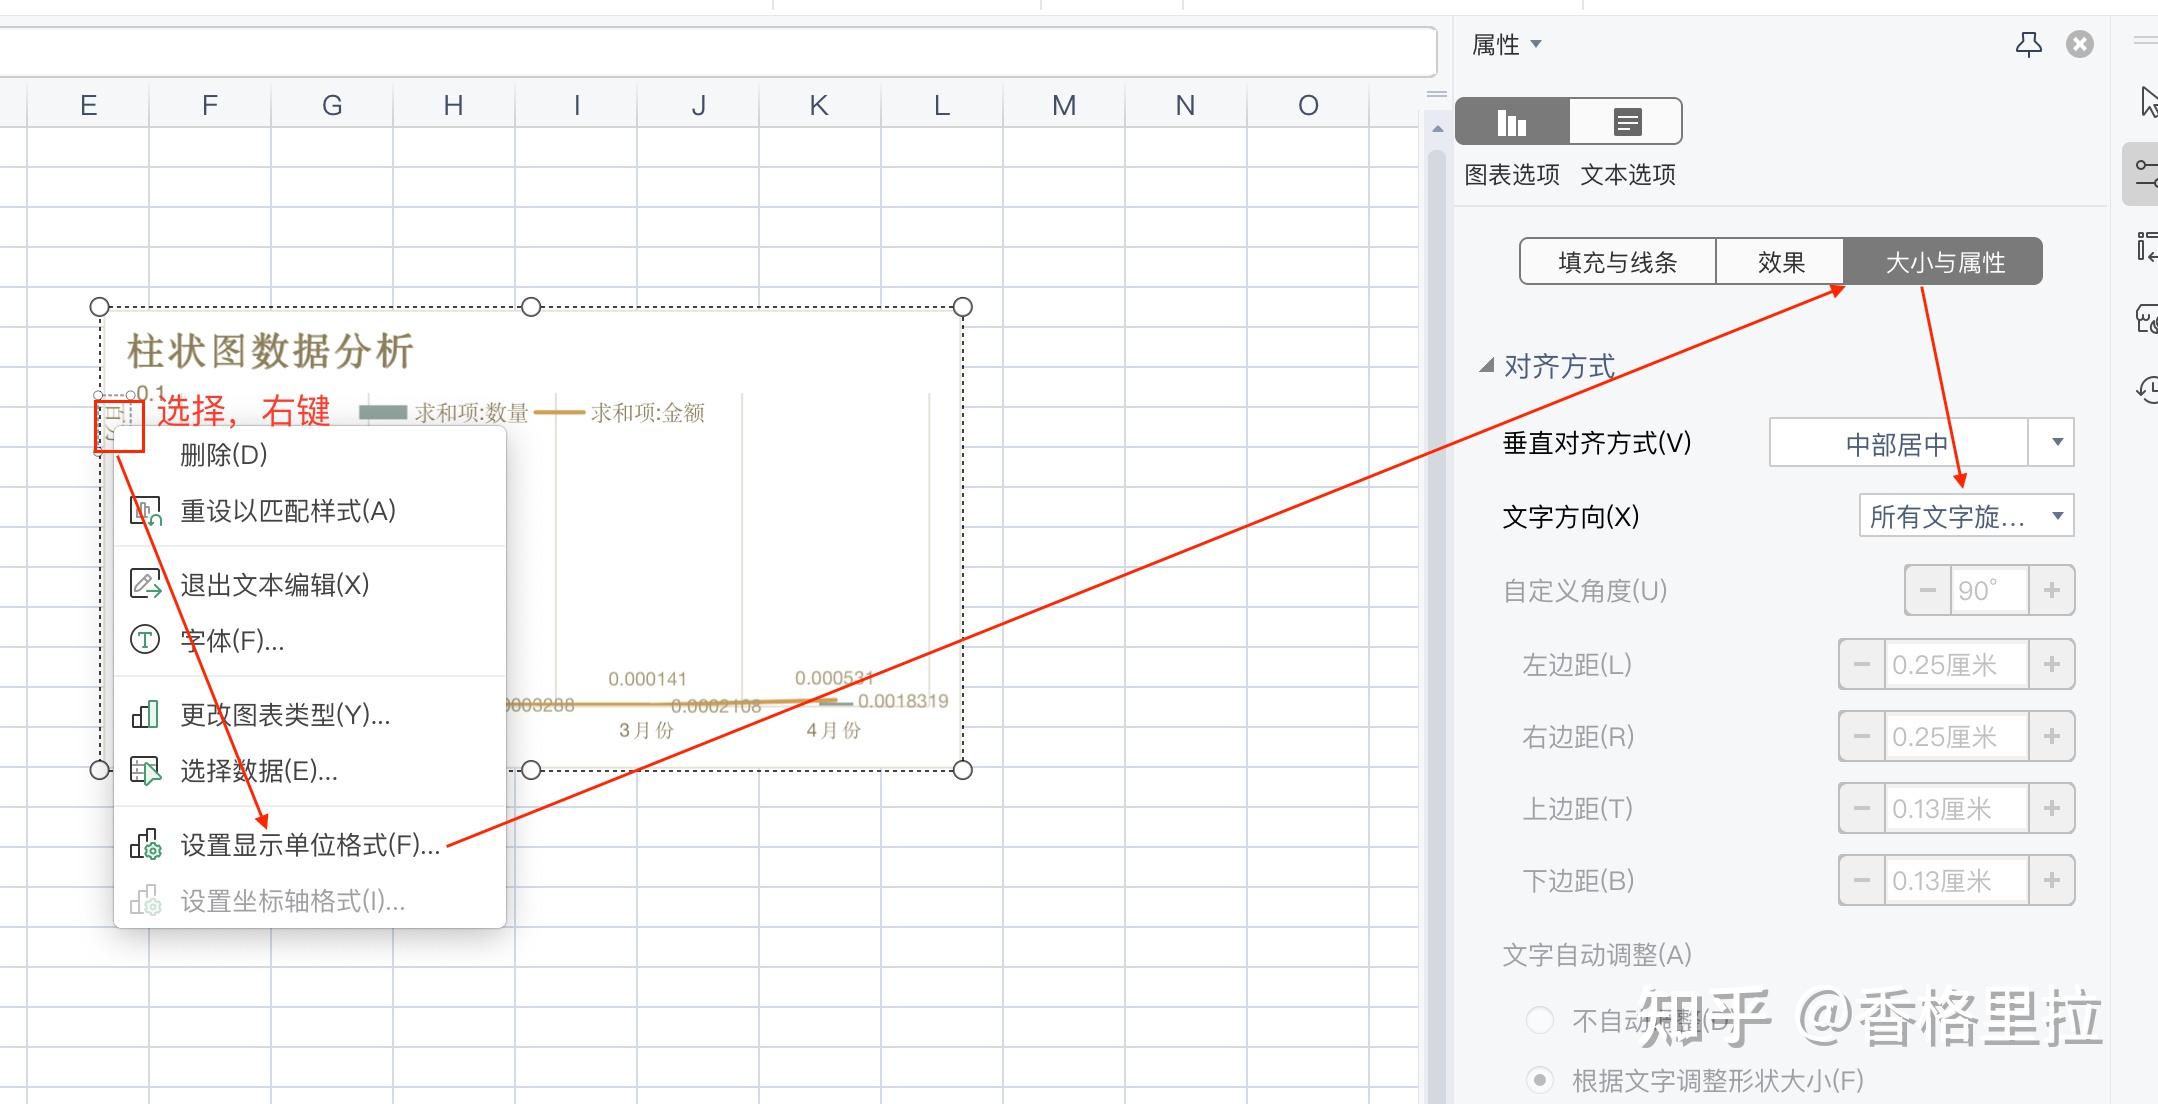Viewport: 2158px width, 1104px height.
Task: Click axis label 3月份
Action: pyautogui.click(x=646, y=730)
